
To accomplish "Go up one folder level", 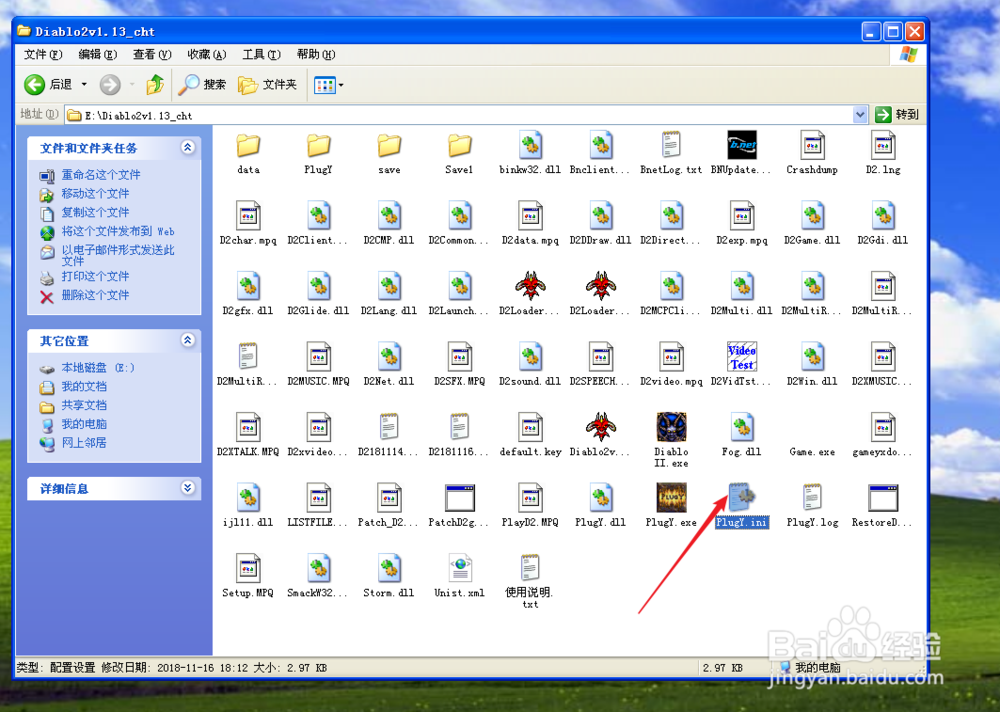I will tap(155, 84).
